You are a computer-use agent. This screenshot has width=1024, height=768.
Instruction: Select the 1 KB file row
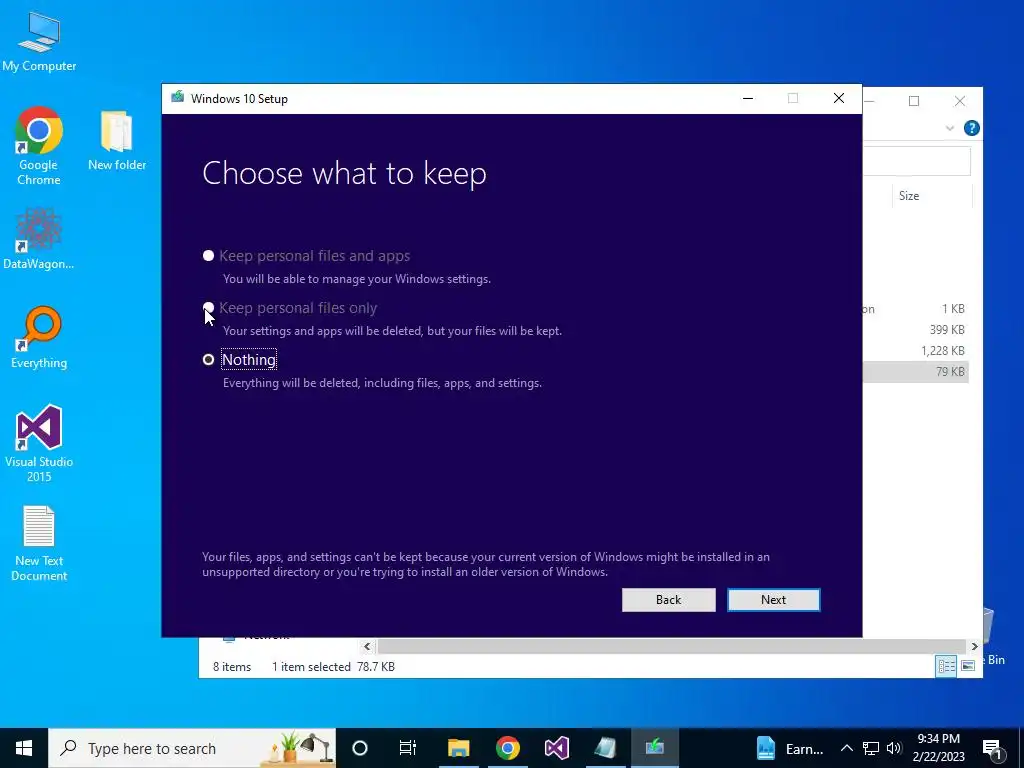point(916,309)
